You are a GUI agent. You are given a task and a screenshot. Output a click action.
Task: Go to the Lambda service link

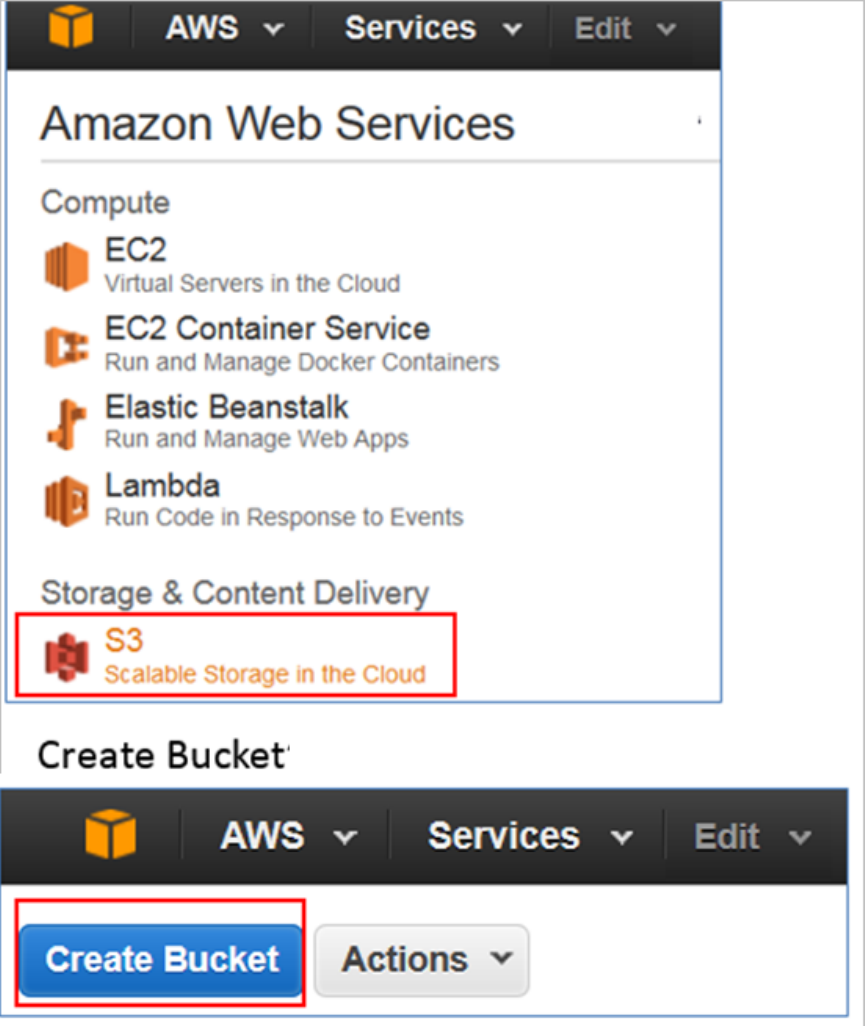(162, 486)
